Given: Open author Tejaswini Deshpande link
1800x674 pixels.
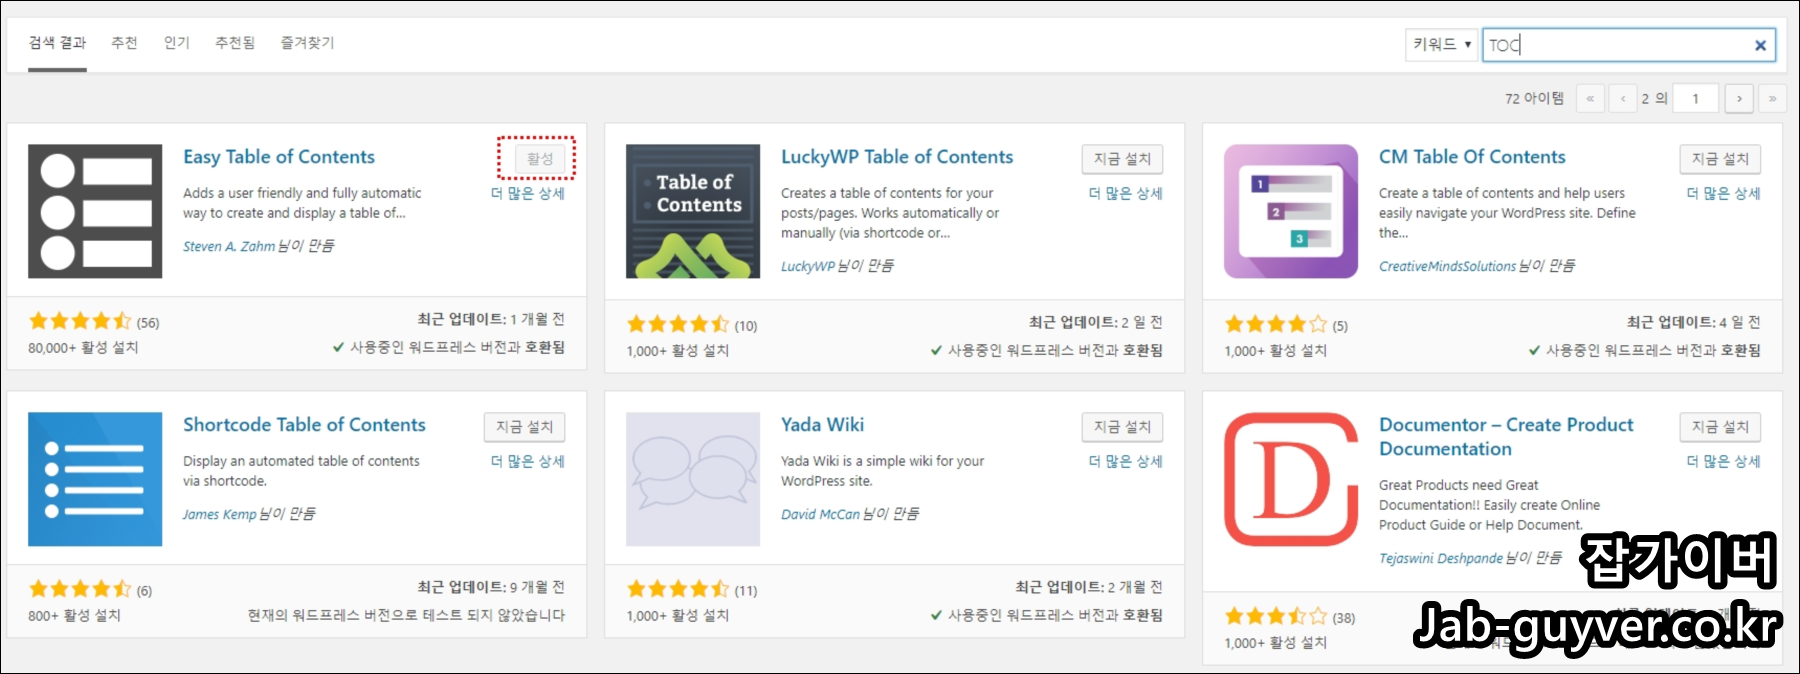Looking at the screenshot, I should (x=1441, y=558).
